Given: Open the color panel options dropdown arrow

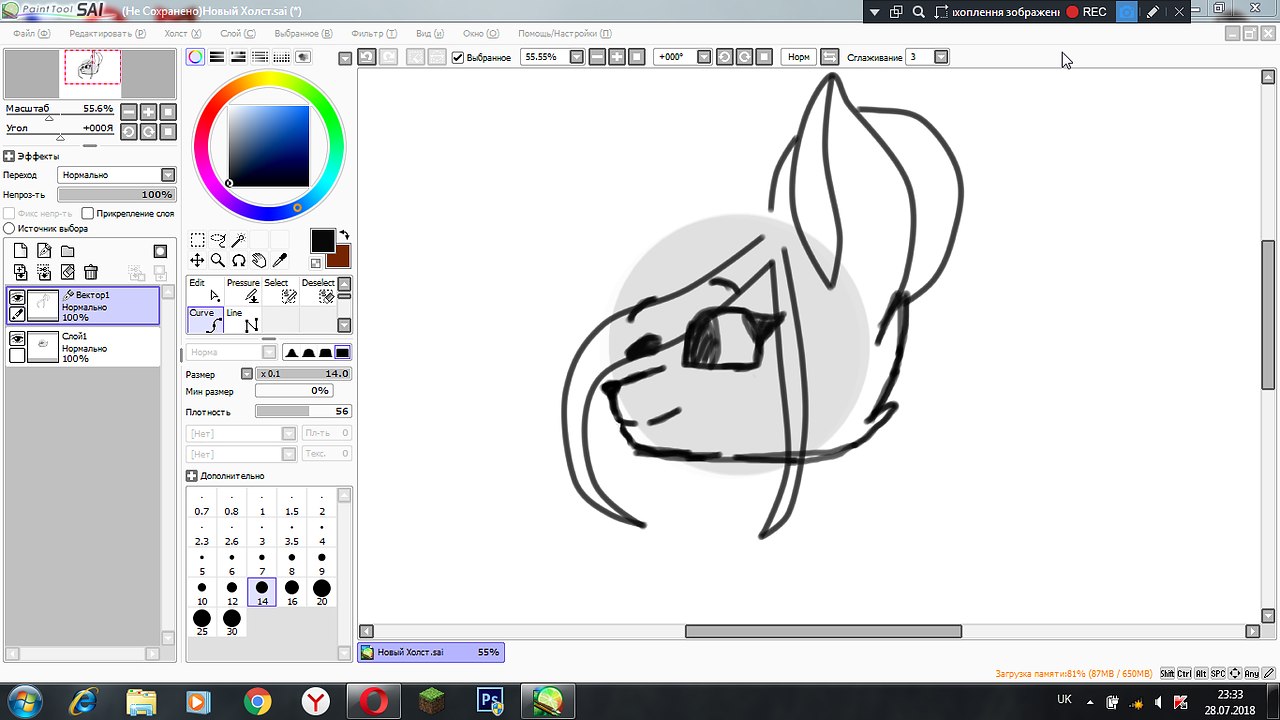Looking at the screenshot, I should pyautogui.click(x=345, y=58).
